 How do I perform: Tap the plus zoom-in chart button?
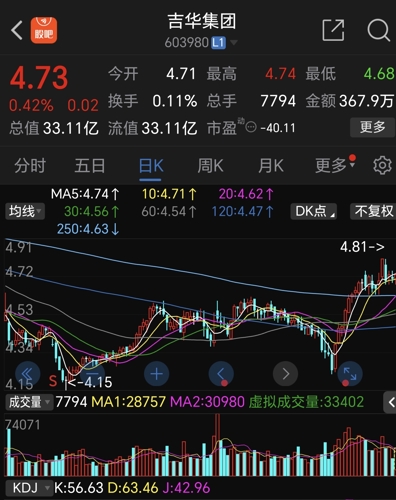click(x=156, y=374)
